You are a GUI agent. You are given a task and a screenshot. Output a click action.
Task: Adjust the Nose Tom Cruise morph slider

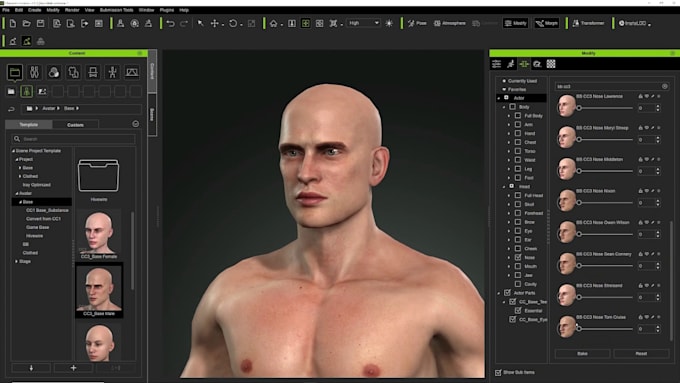(x=605, y=329)
